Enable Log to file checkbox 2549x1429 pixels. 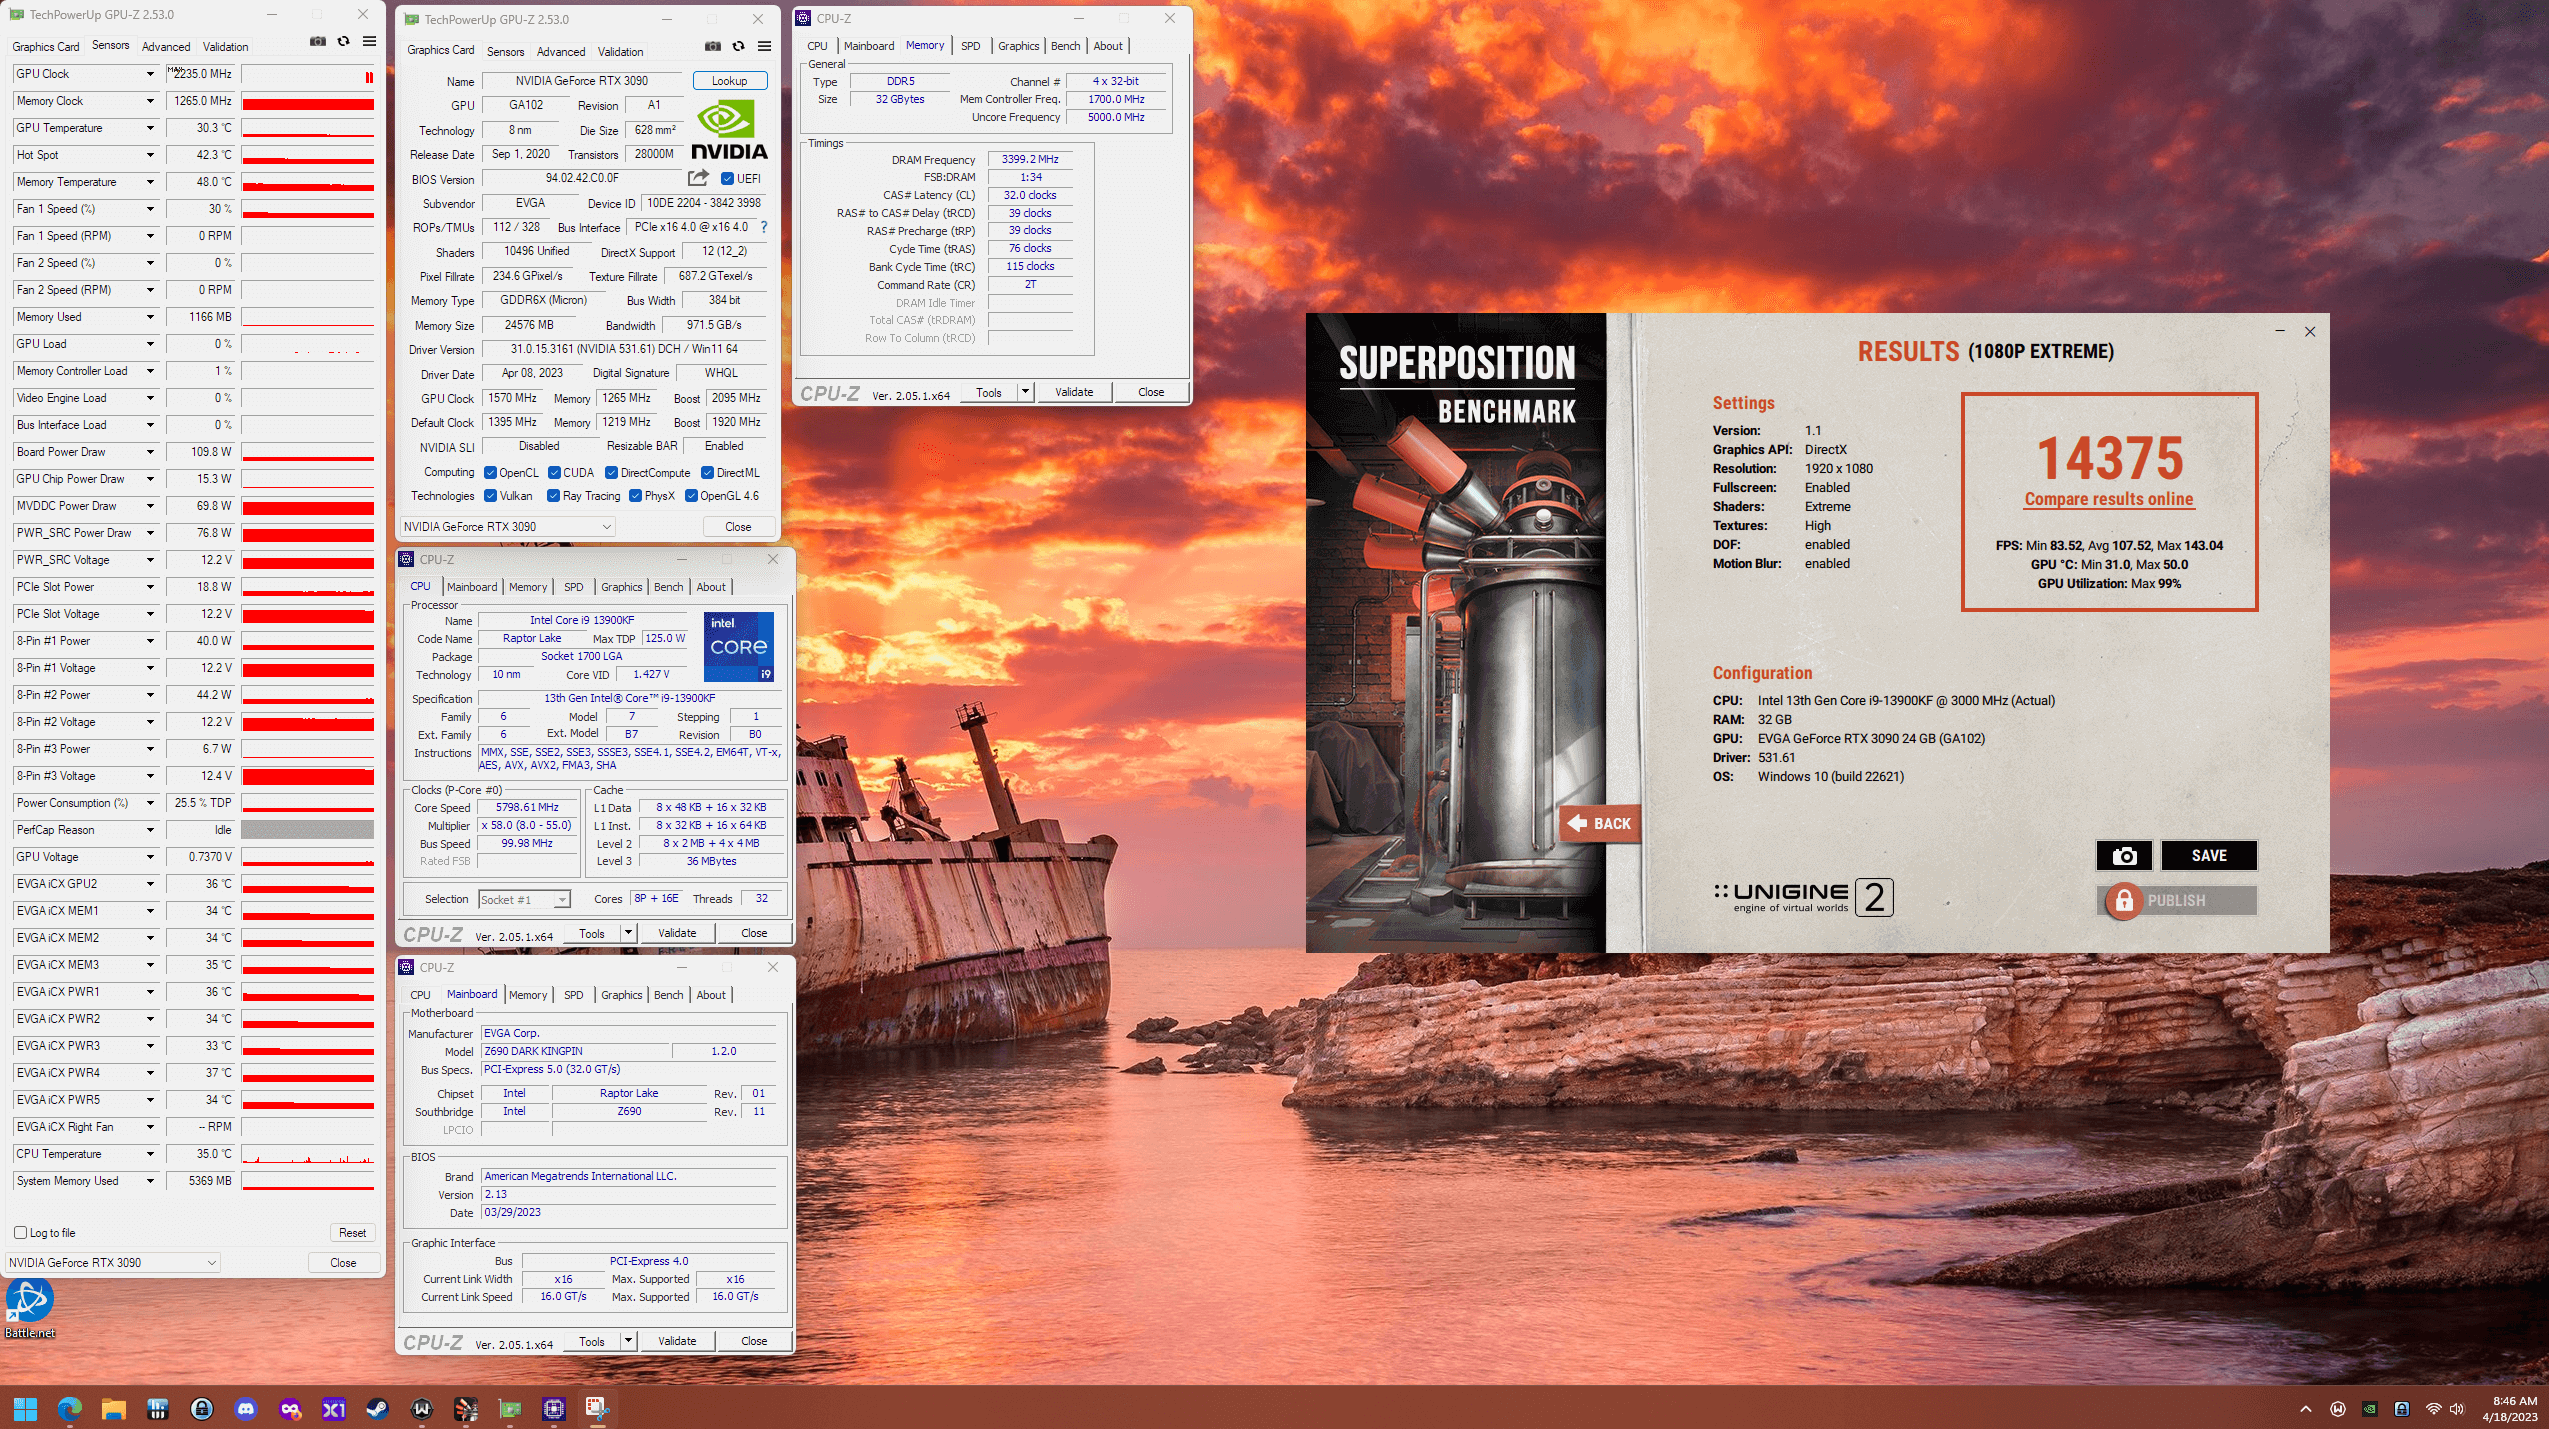point(21,1233)
